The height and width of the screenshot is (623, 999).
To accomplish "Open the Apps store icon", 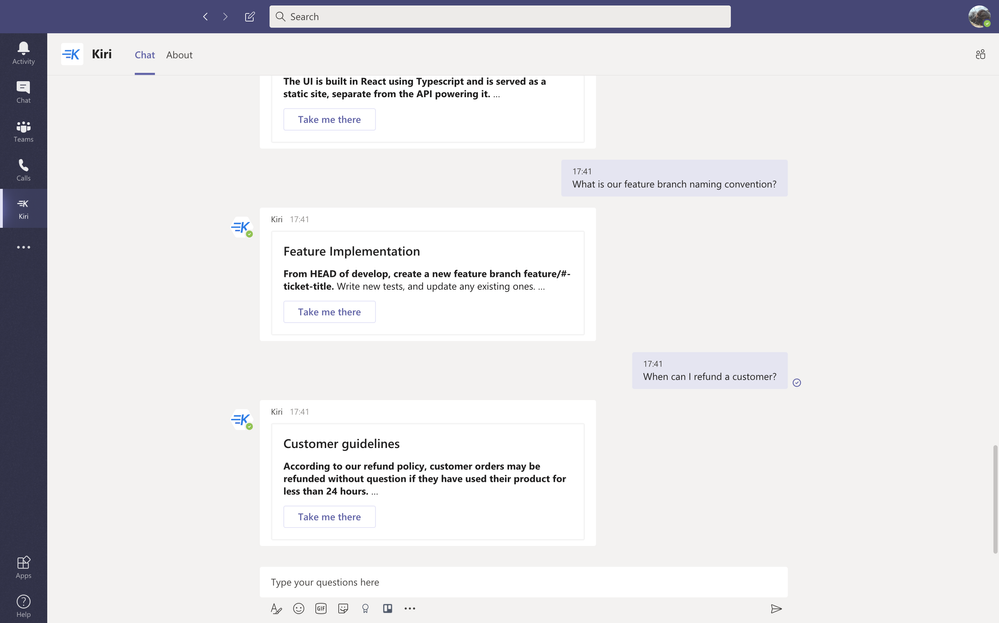I will (24, 566).
